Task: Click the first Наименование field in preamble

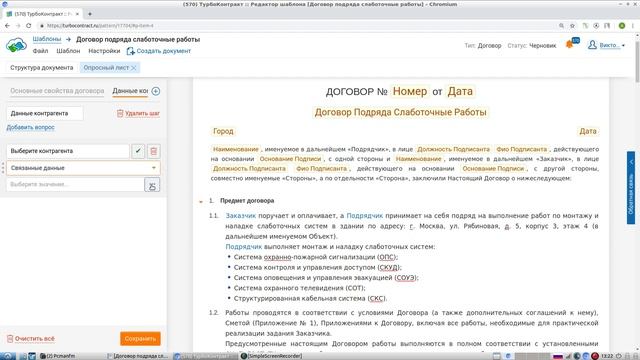Action: coord(236,149)
